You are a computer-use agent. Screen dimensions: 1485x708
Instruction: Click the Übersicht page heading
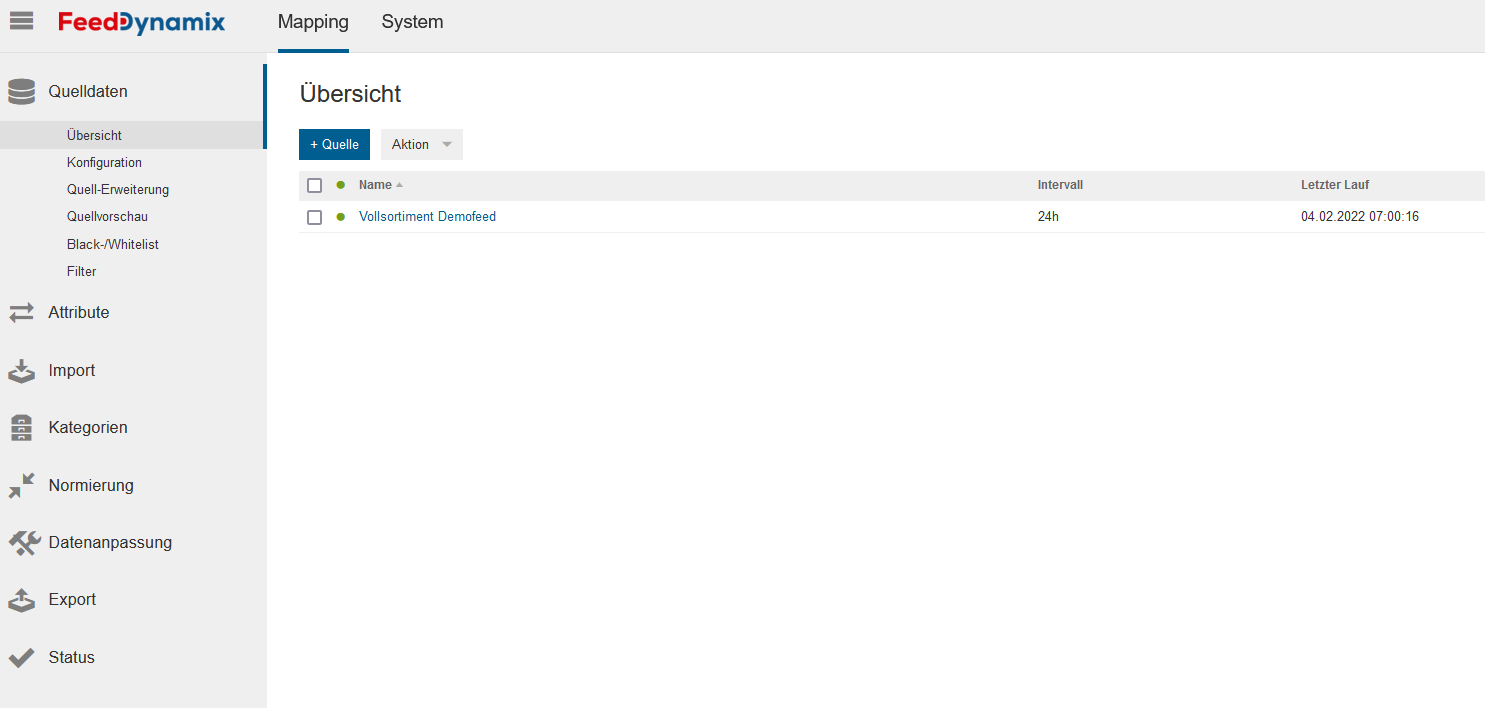pos(351,94)
